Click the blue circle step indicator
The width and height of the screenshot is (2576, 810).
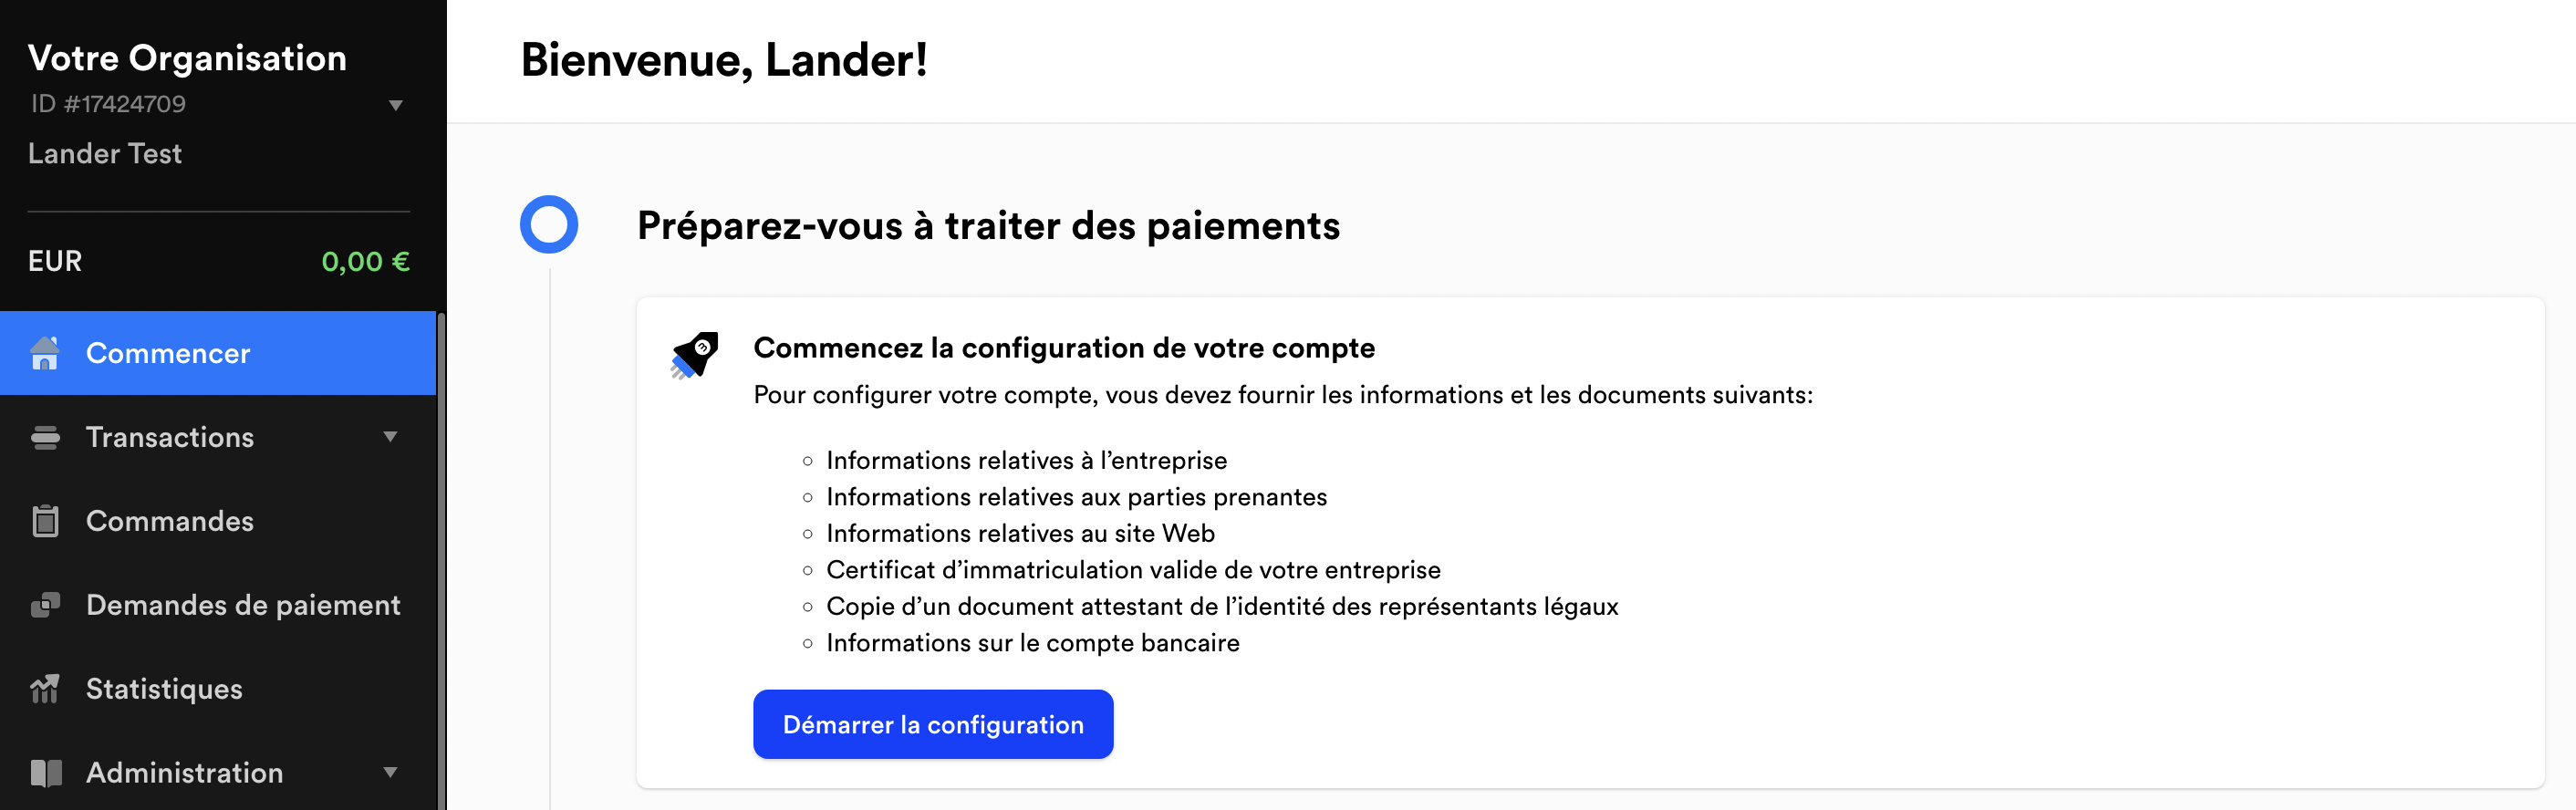(x=549, y=225)
